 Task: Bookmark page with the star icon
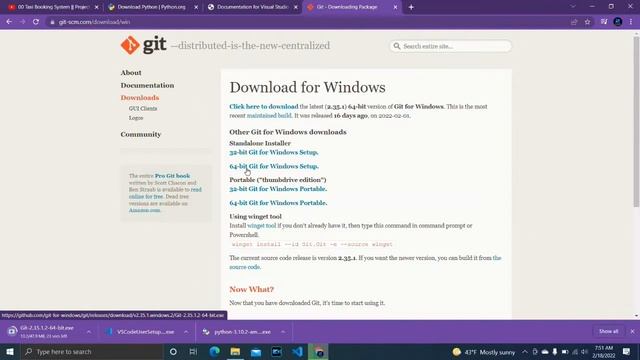tap(587, 22)
